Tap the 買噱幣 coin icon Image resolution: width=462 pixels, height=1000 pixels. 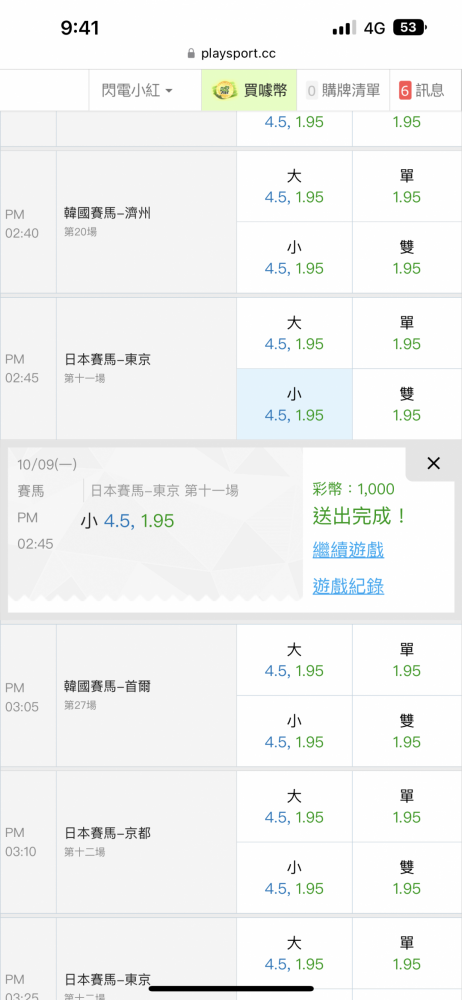[225, 91]
